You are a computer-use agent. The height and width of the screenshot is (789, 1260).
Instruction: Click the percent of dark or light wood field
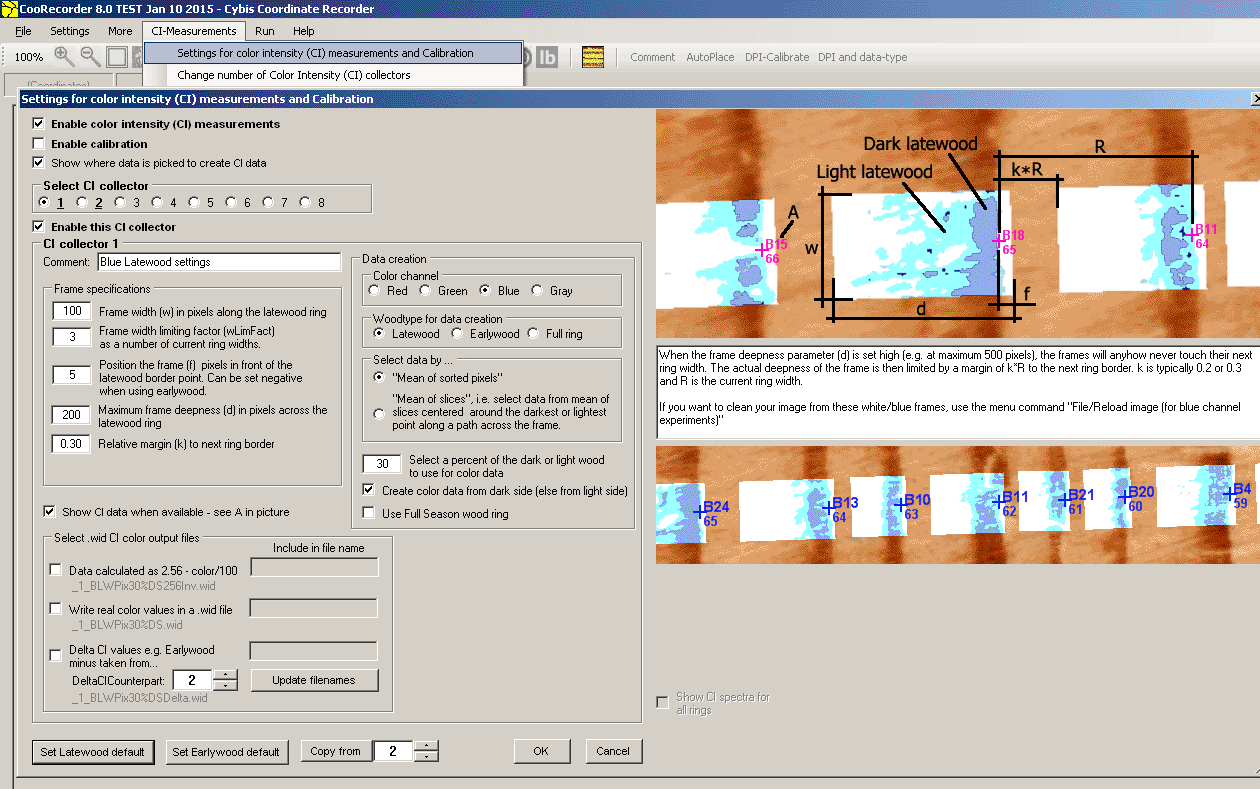(x=382, y=464)
